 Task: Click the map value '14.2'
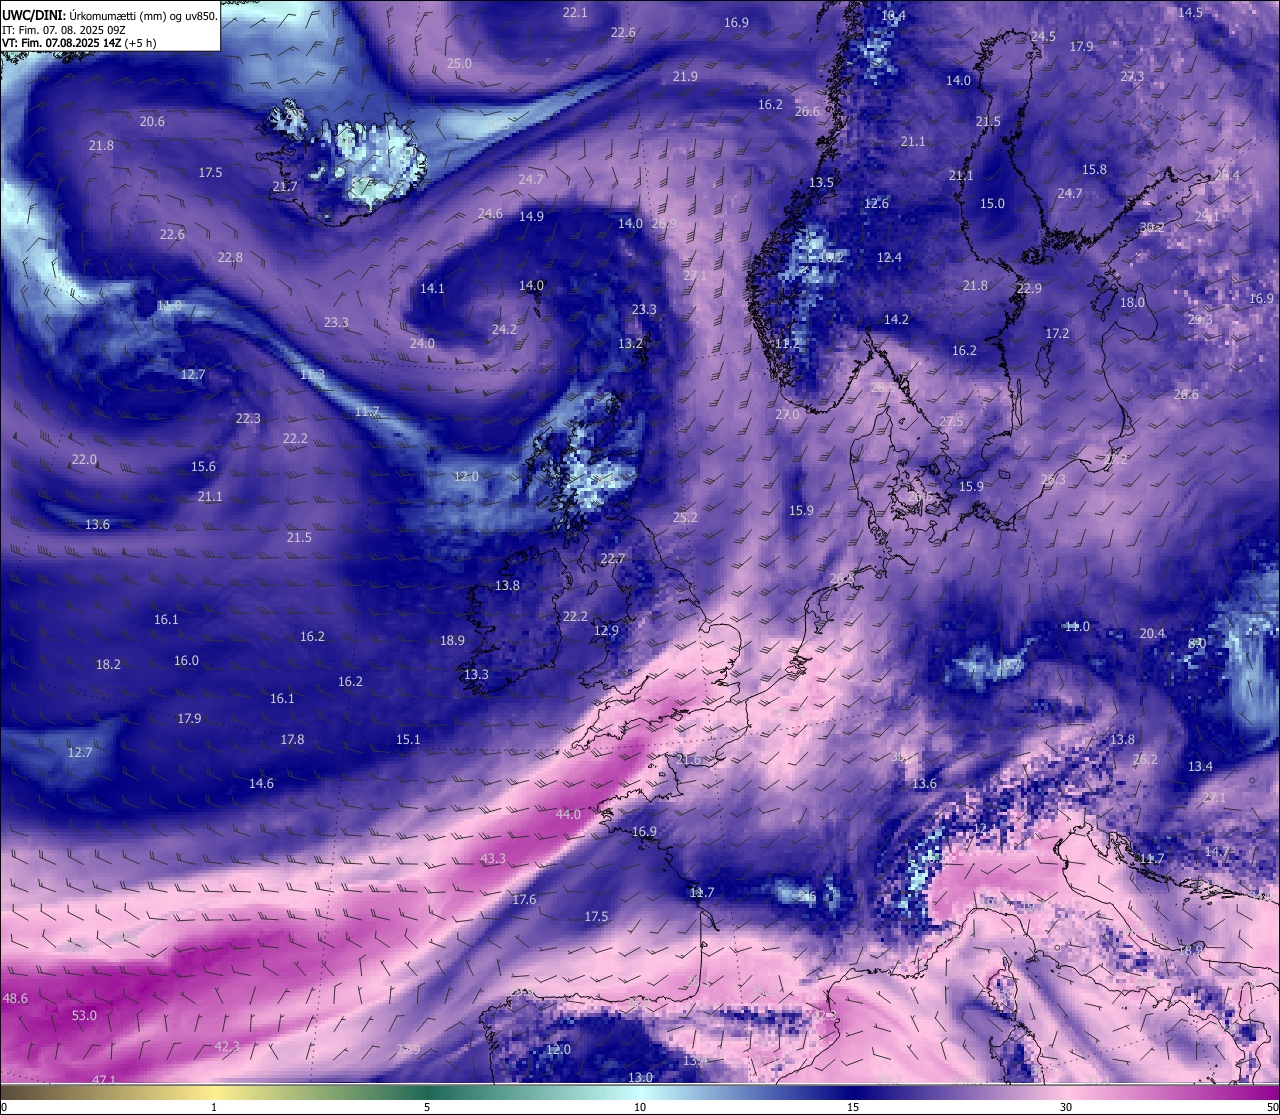point(896,319)
